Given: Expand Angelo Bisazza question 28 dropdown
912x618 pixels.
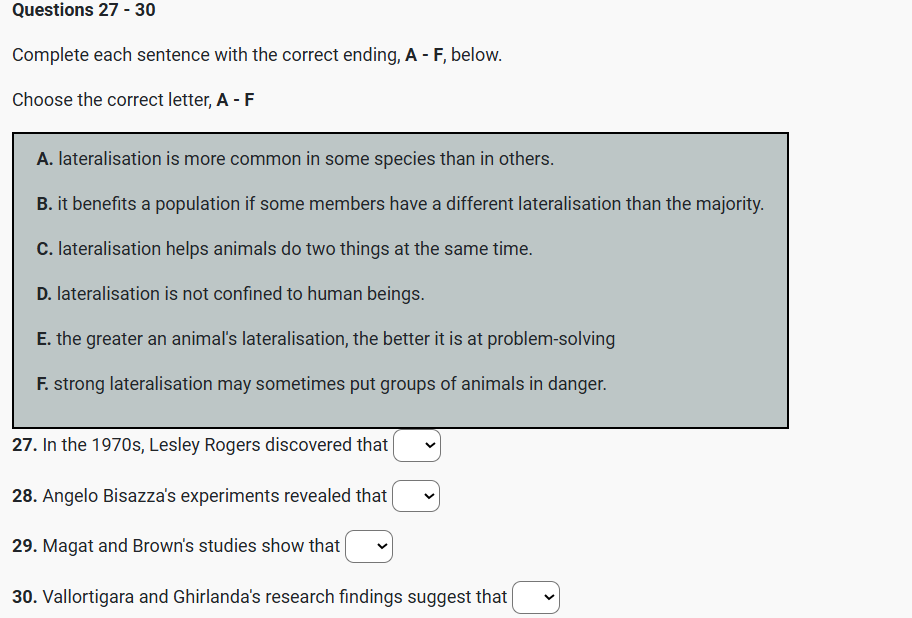Looking at the screenshot, I should click(416, 496).
